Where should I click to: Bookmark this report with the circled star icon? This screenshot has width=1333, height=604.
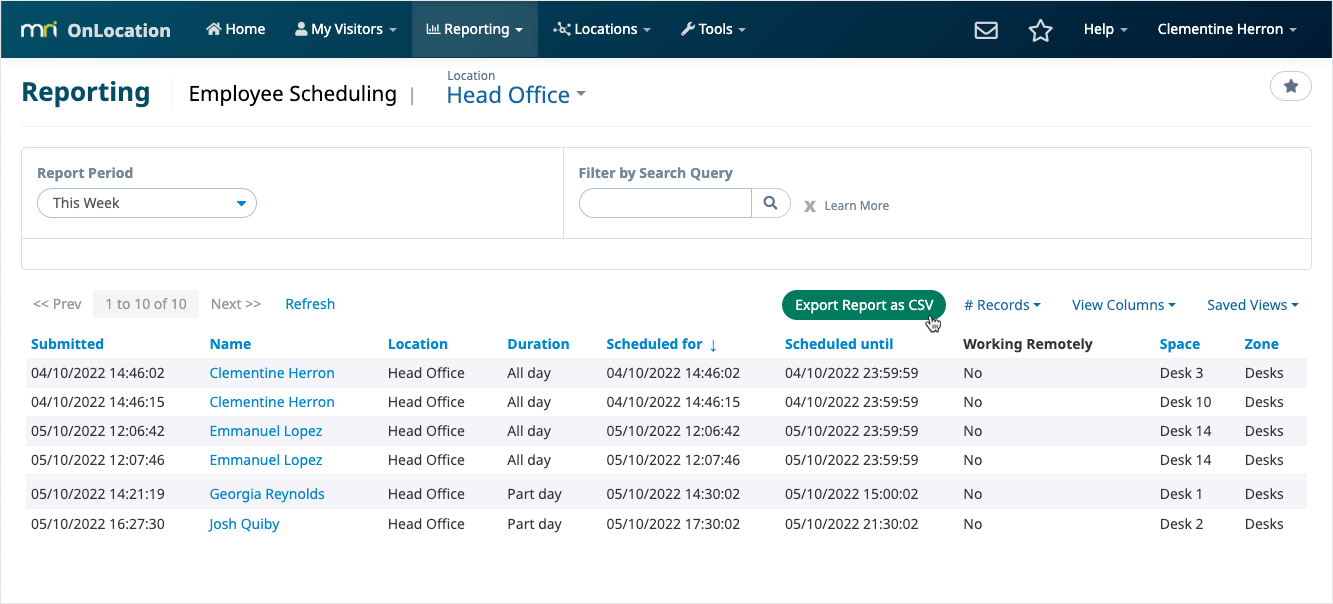1290,86
